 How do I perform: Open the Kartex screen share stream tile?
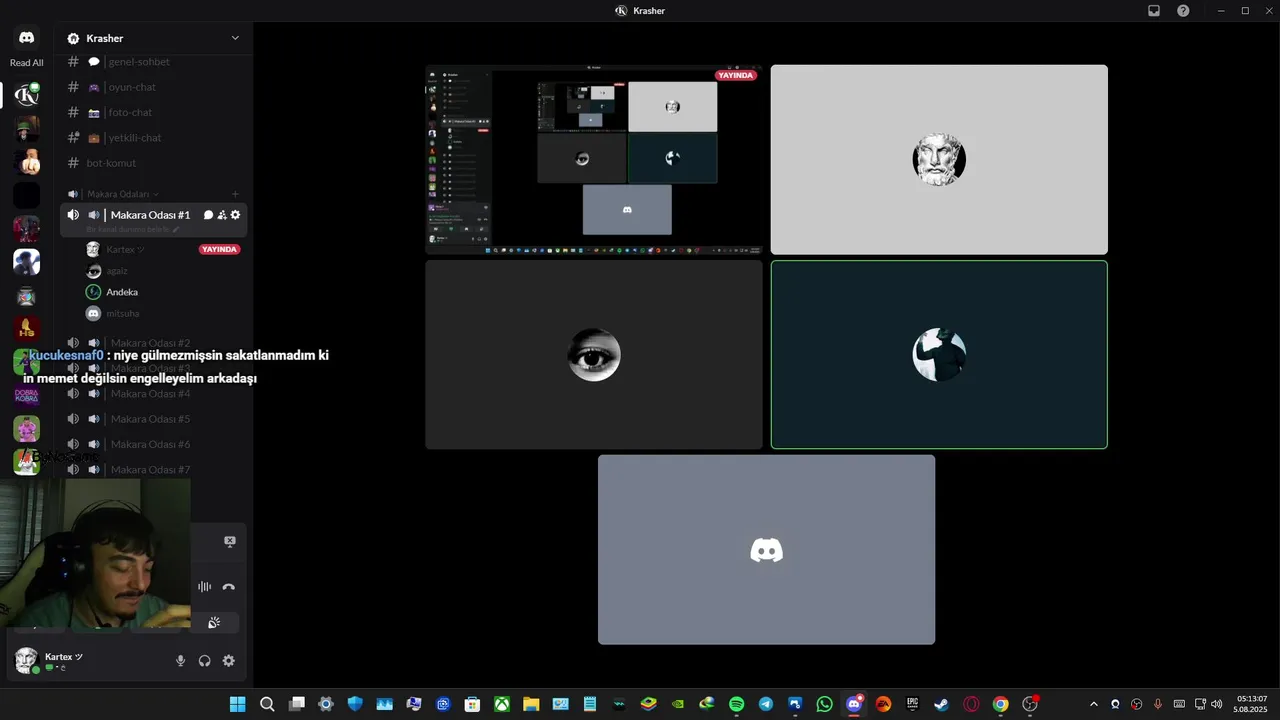(x=594, y=160)
